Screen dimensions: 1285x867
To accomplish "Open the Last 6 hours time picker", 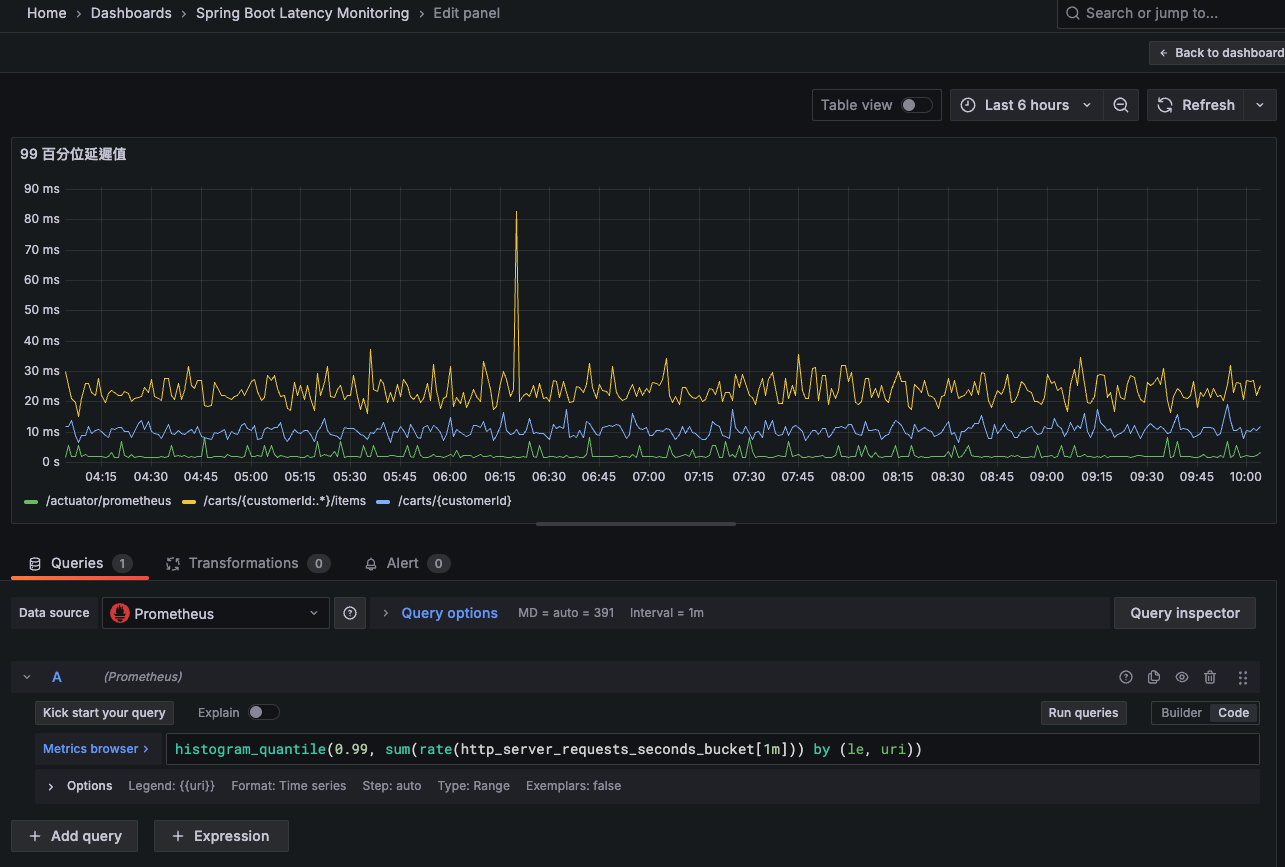I will click(1026, 105).
